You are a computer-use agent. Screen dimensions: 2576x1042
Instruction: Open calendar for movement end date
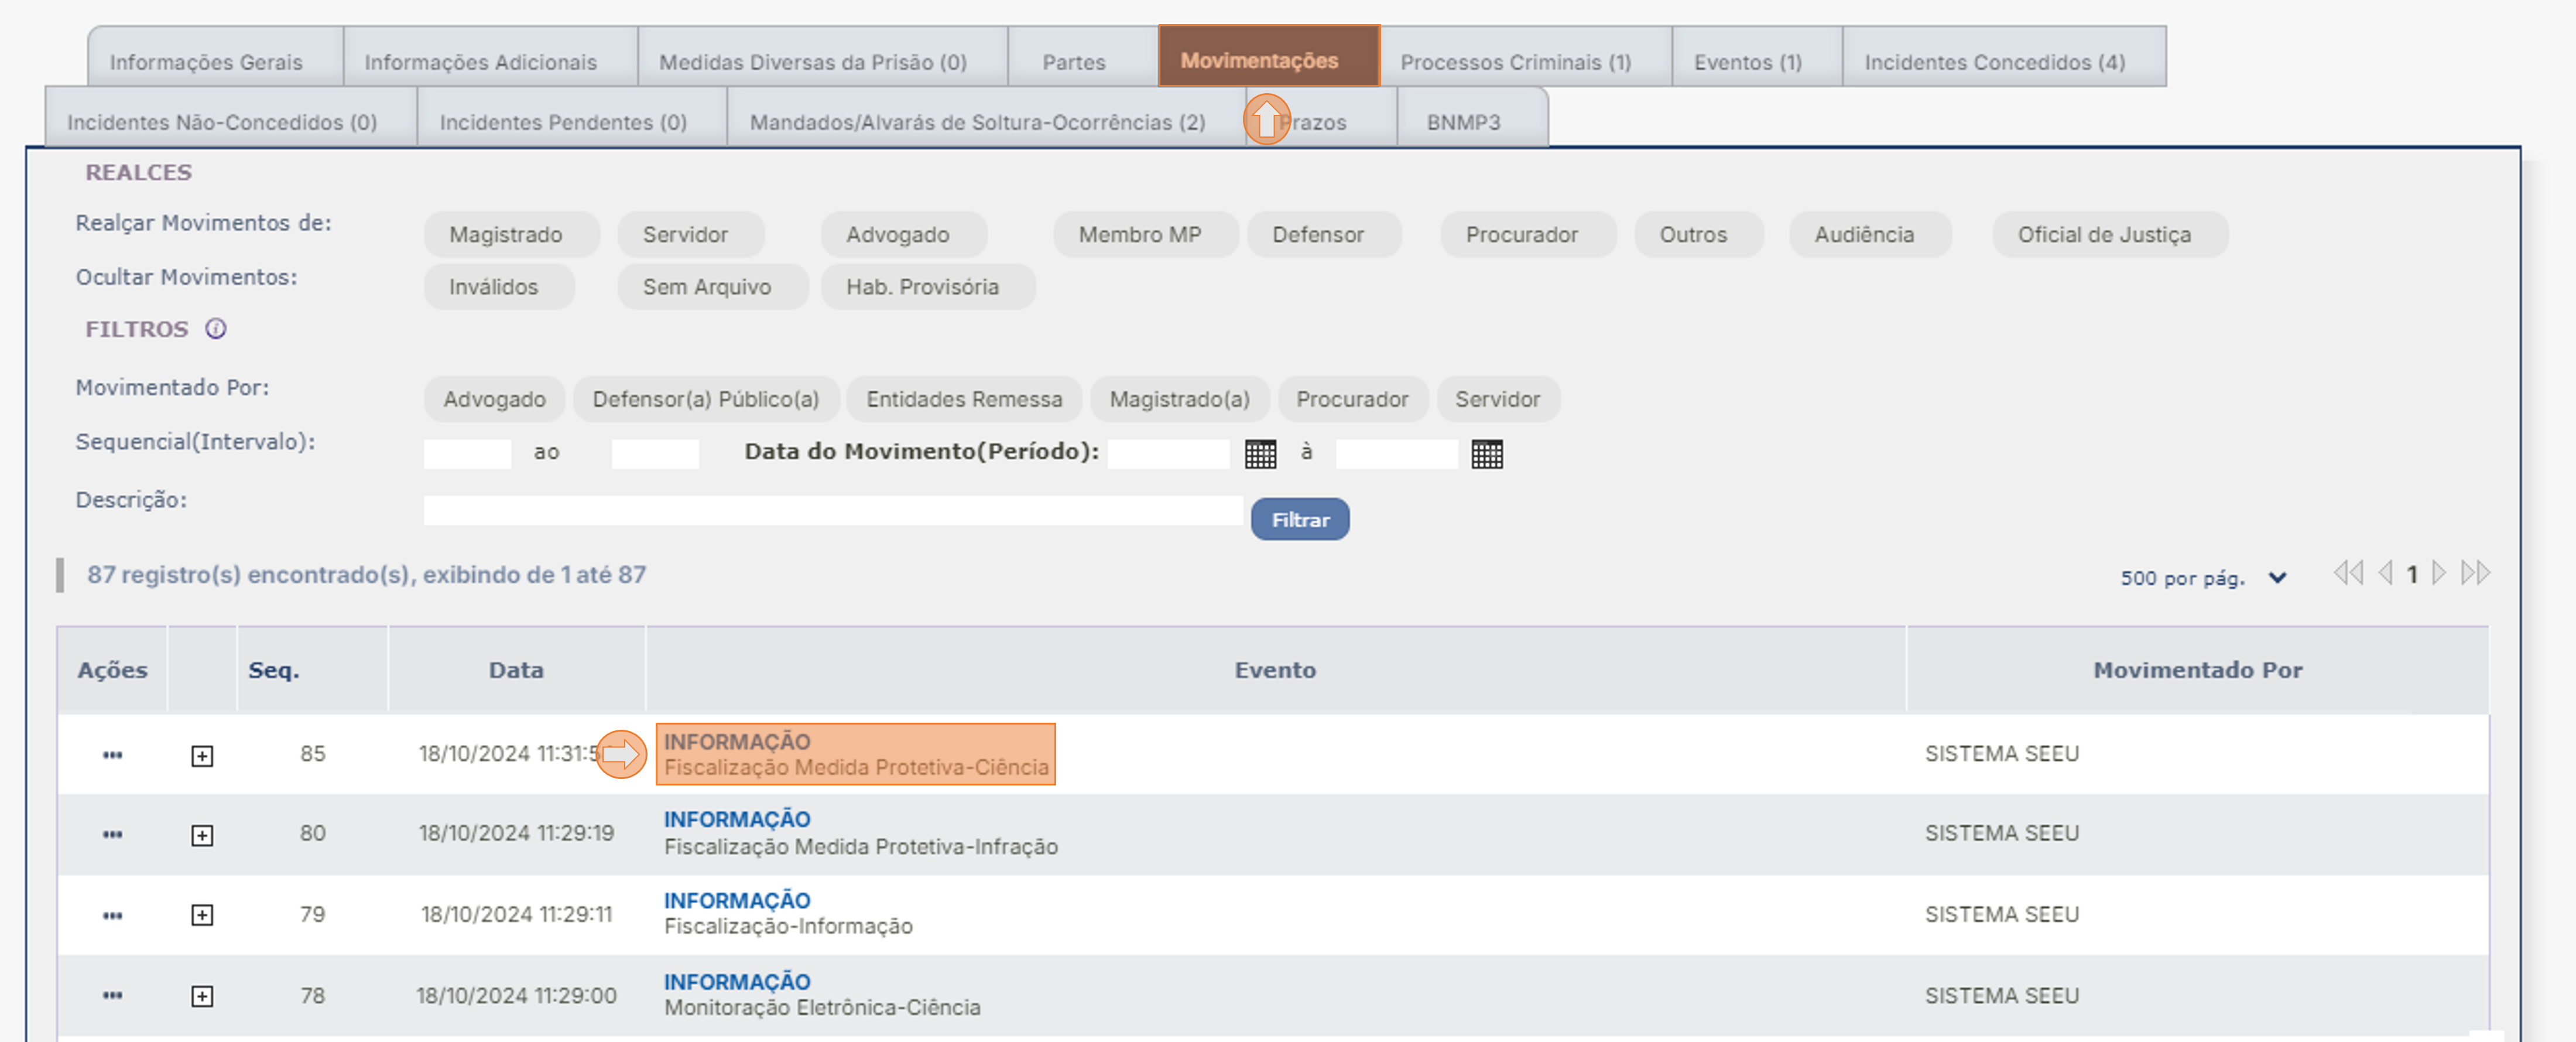click(1487, 454)
